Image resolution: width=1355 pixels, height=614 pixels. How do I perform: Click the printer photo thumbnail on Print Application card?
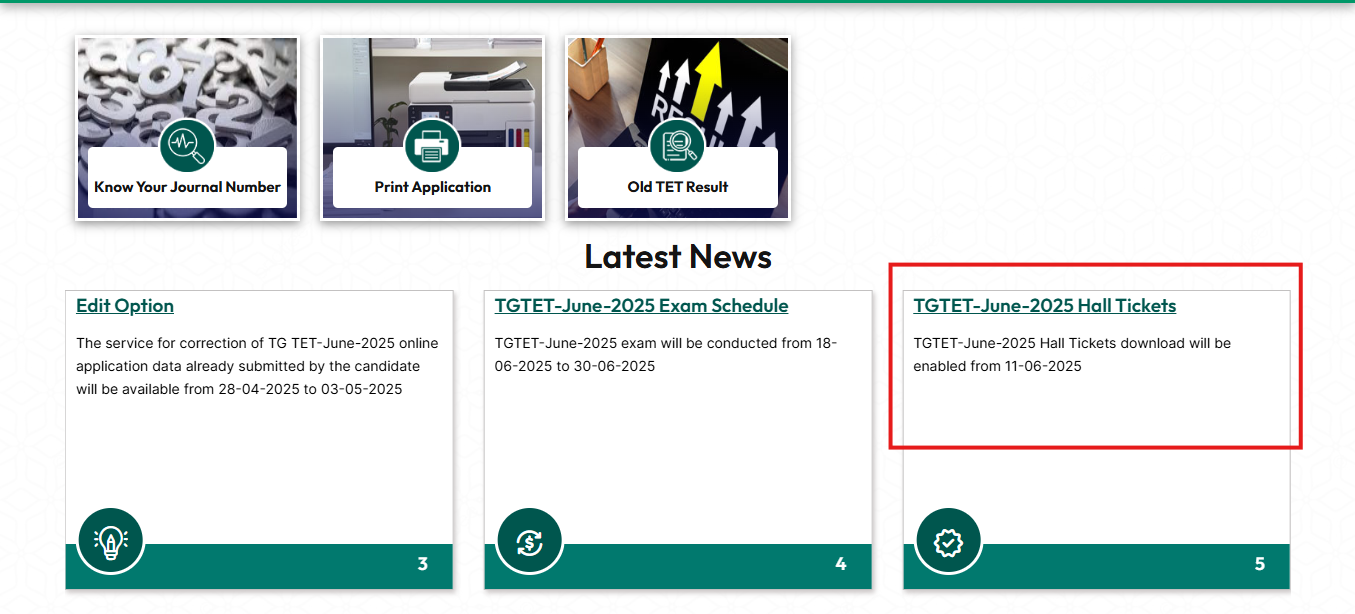[x=431, y=80]
